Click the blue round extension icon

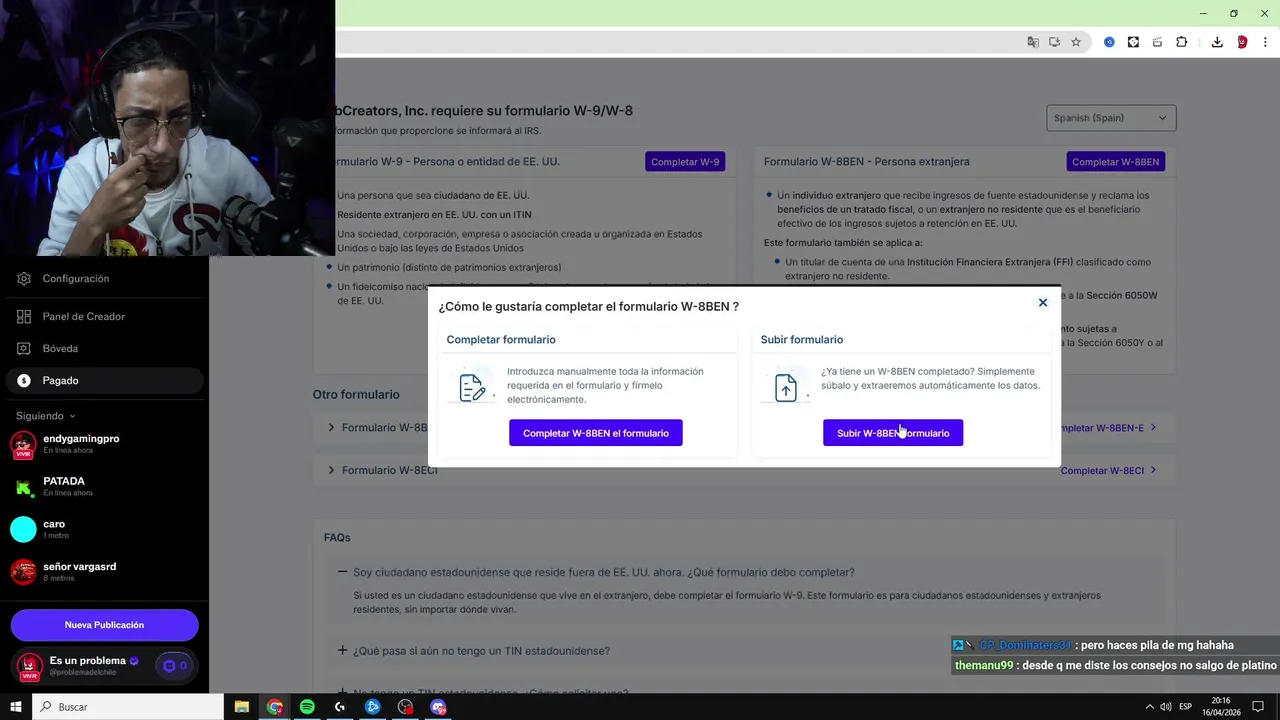[x=1109, y=42]
